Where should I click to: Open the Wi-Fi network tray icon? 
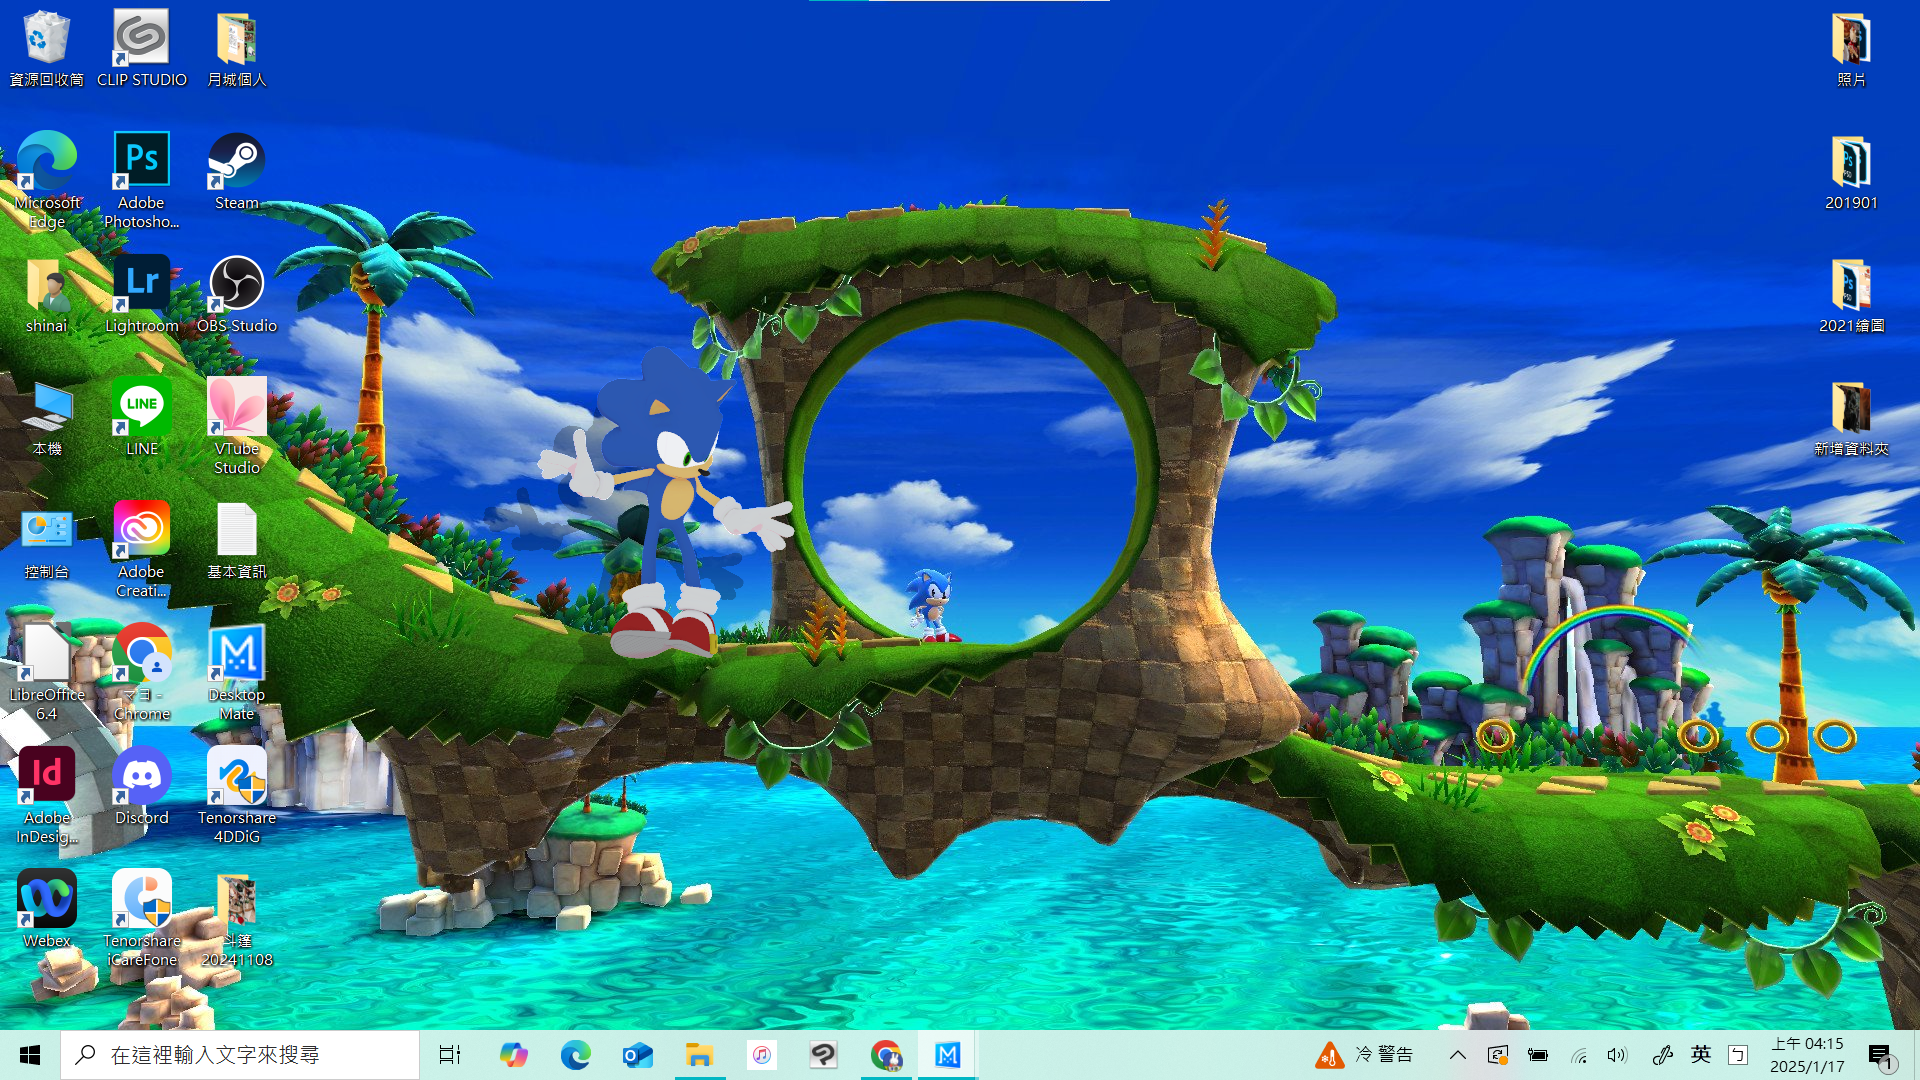pyautogui.click(x=1579, y=1055)
